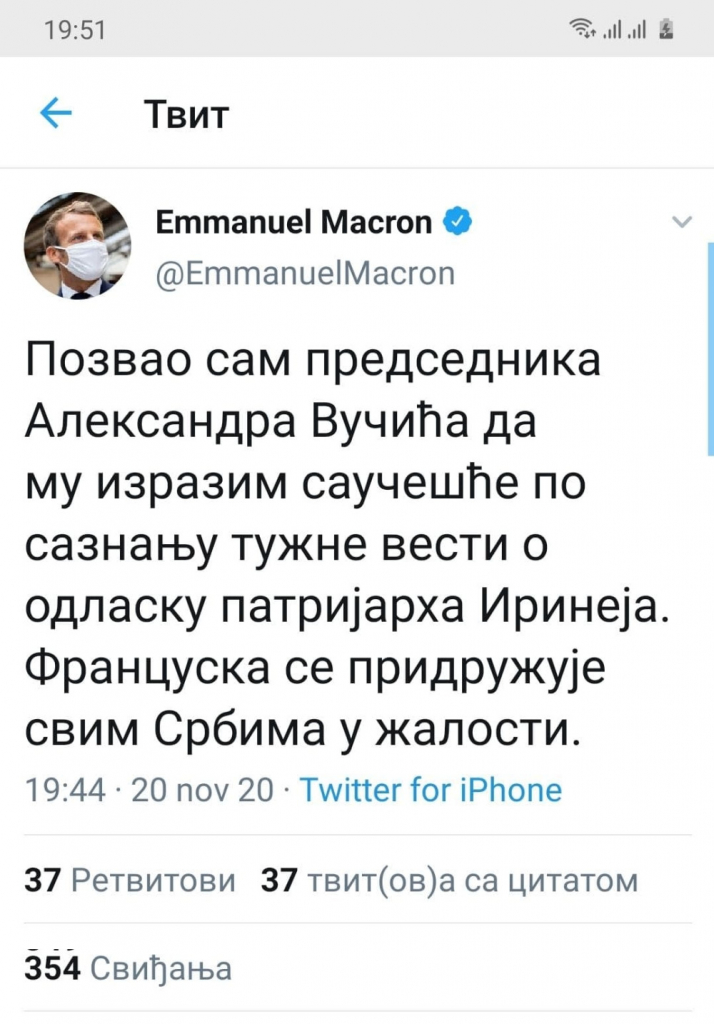
Task: Tap the back arrow to leave tweet
Action: [x=56, y=114]
